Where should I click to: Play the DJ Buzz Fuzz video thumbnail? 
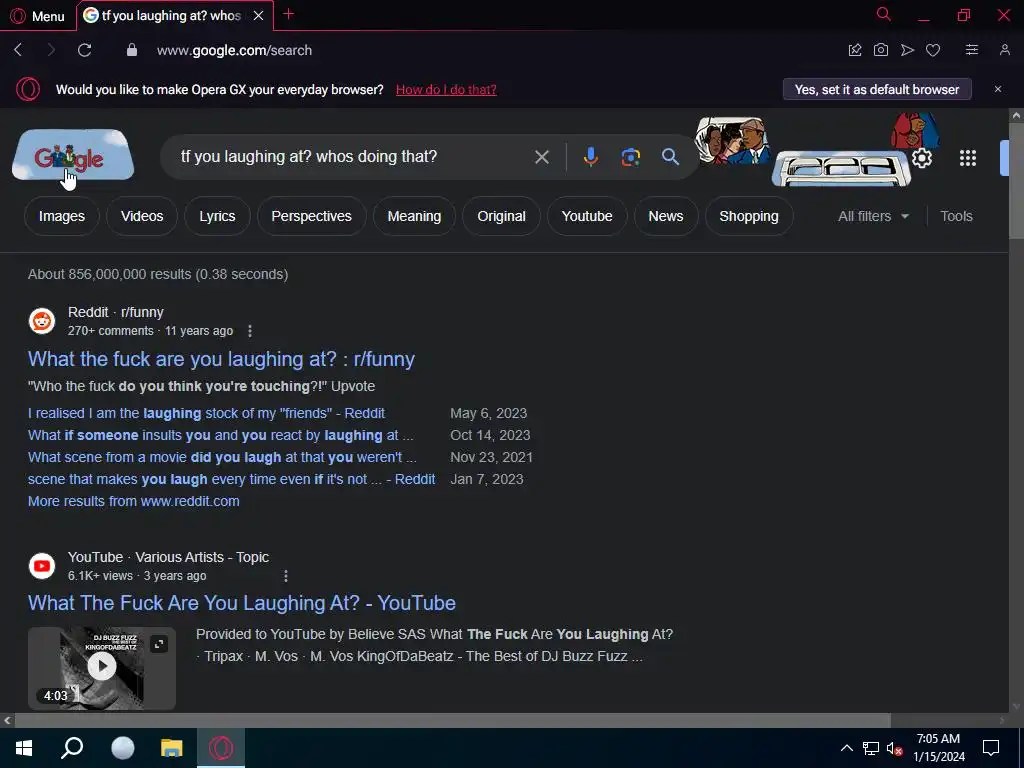coord(102,667)
